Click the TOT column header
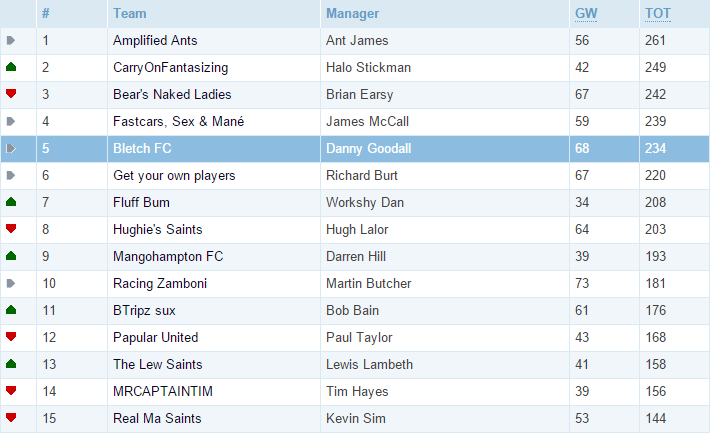 (x=657, y=14)
